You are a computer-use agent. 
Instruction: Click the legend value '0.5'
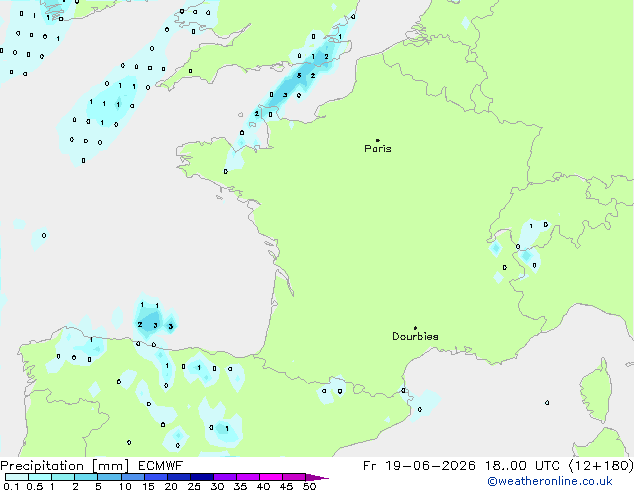coord(35,486)
